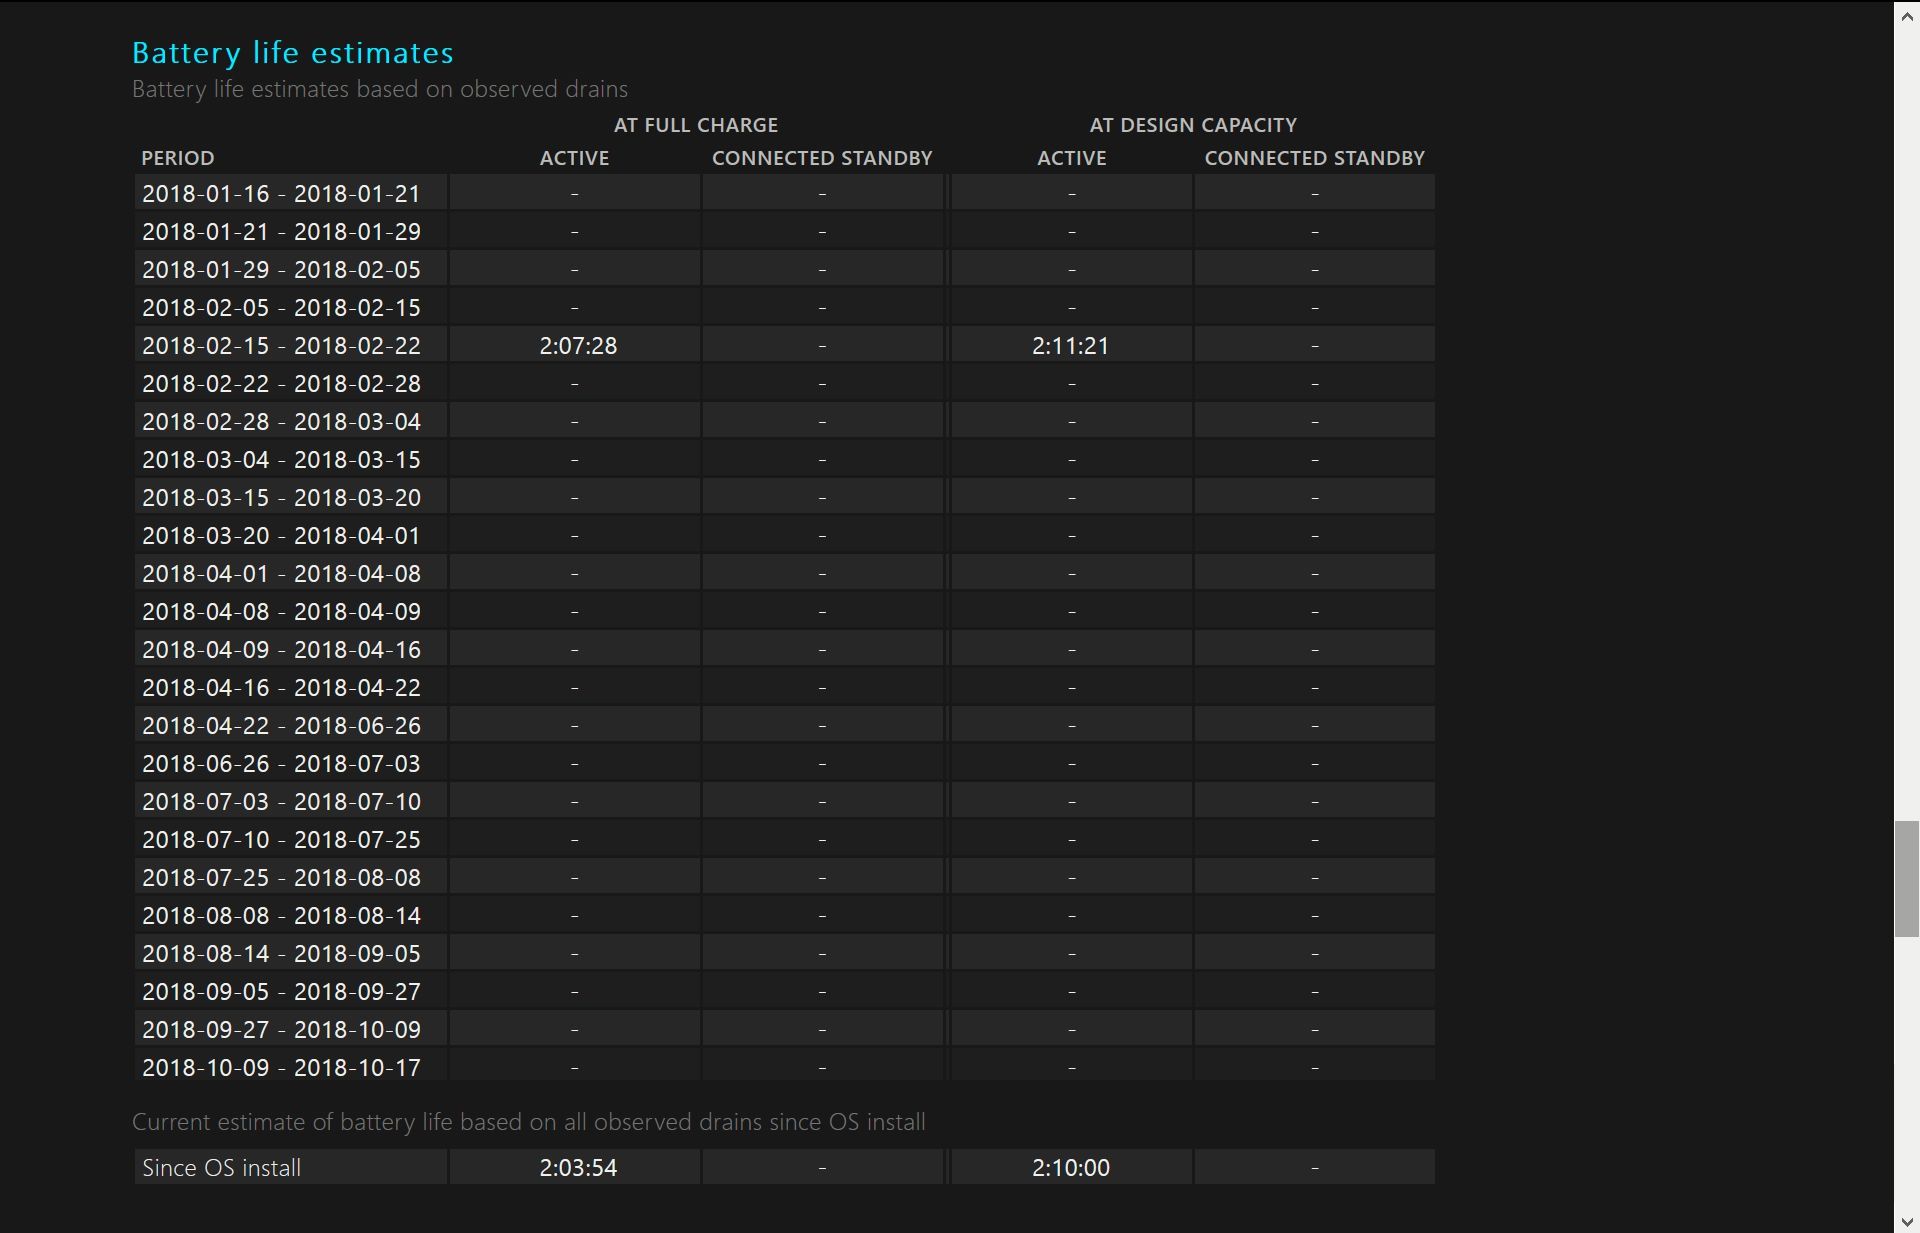Select the Current estimate since OS install caption
Screen dimensions: 1920x1233
pos(529,1122)
